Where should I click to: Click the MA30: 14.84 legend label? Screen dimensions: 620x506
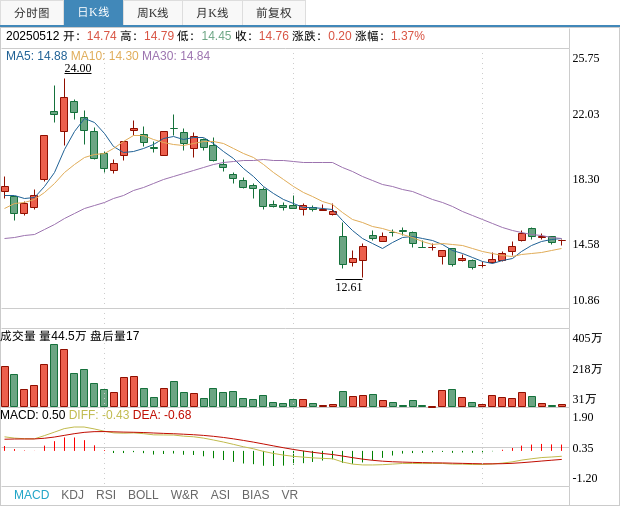point(176,56)
